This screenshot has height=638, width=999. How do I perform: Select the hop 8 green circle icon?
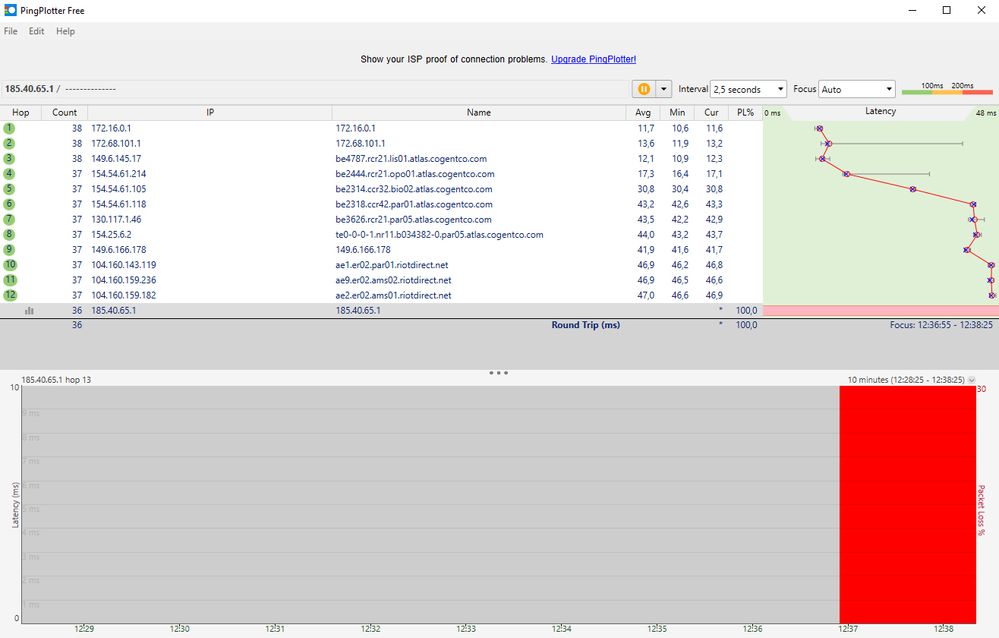pyautogui.click(x=9, y=234)
